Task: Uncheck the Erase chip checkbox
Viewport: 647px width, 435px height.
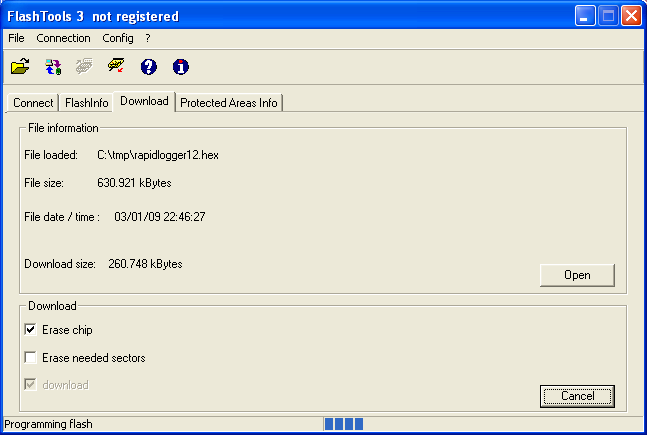Action: [x=30, y=330]
